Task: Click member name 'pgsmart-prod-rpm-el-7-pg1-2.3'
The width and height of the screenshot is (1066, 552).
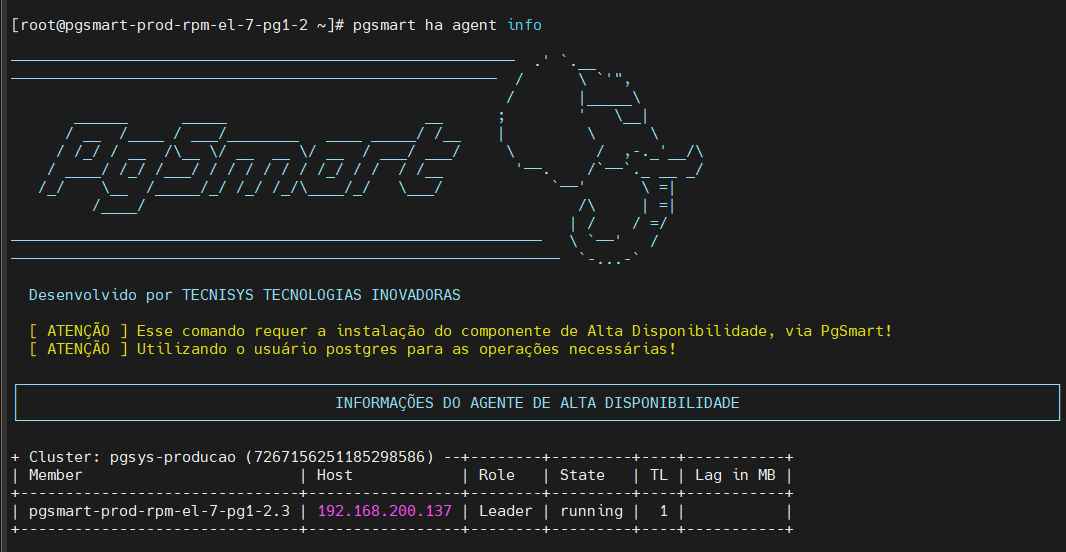Action: point(159,511)
